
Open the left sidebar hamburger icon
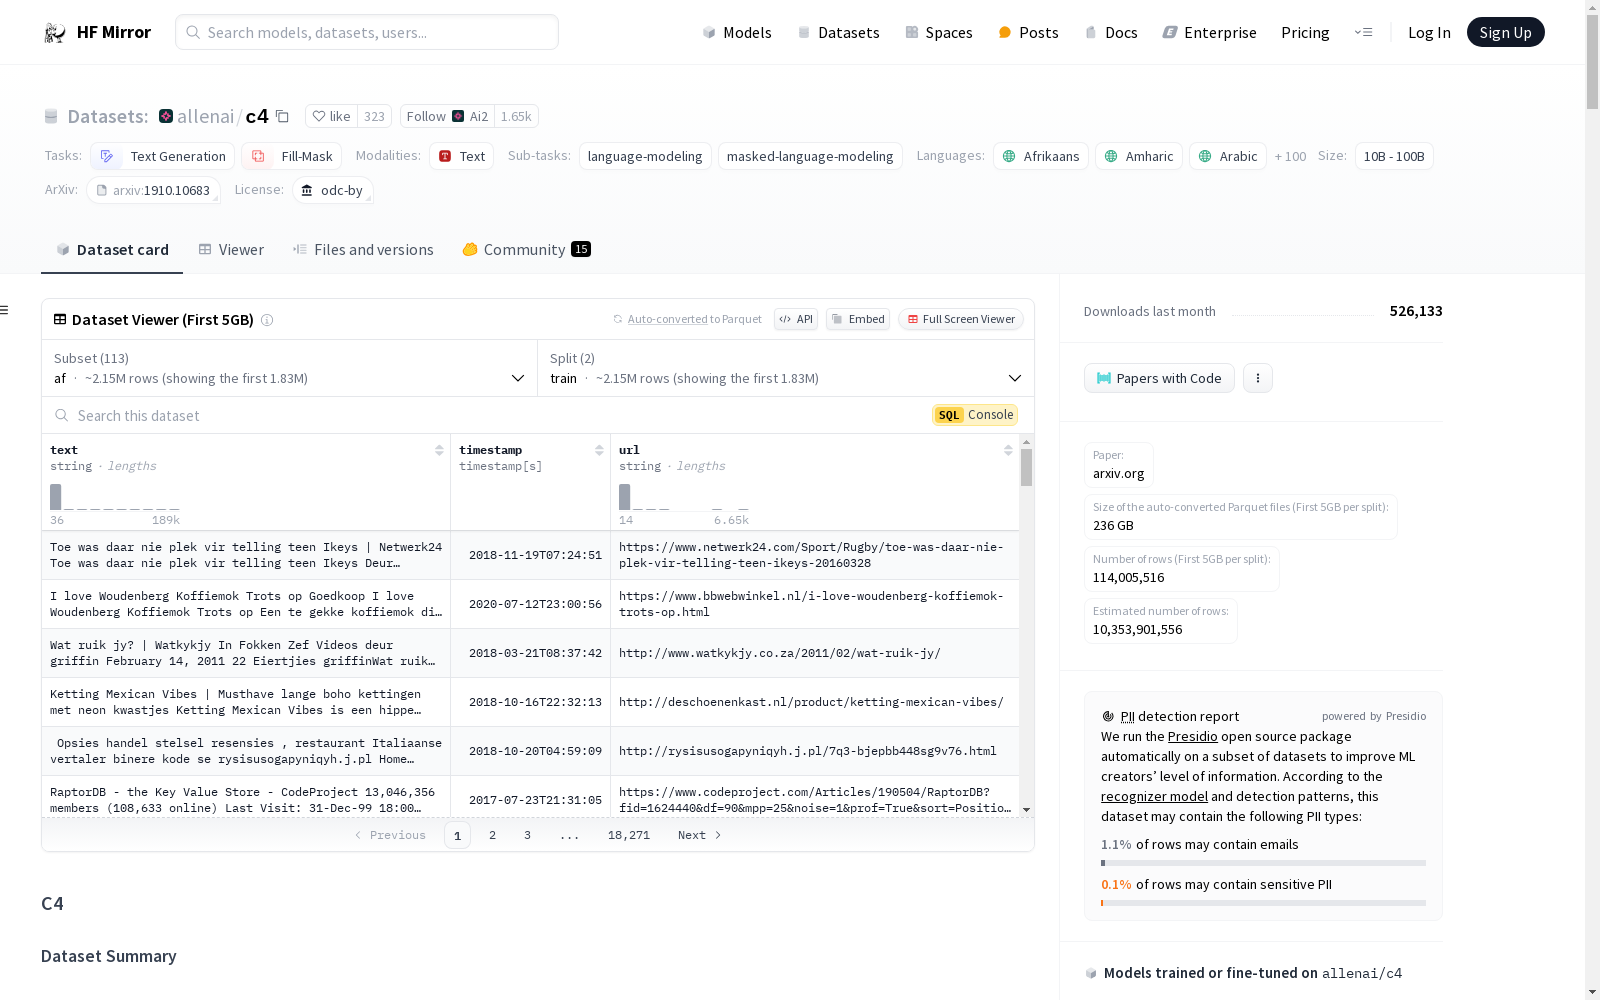pyautogui.click(x=4, y=310)
